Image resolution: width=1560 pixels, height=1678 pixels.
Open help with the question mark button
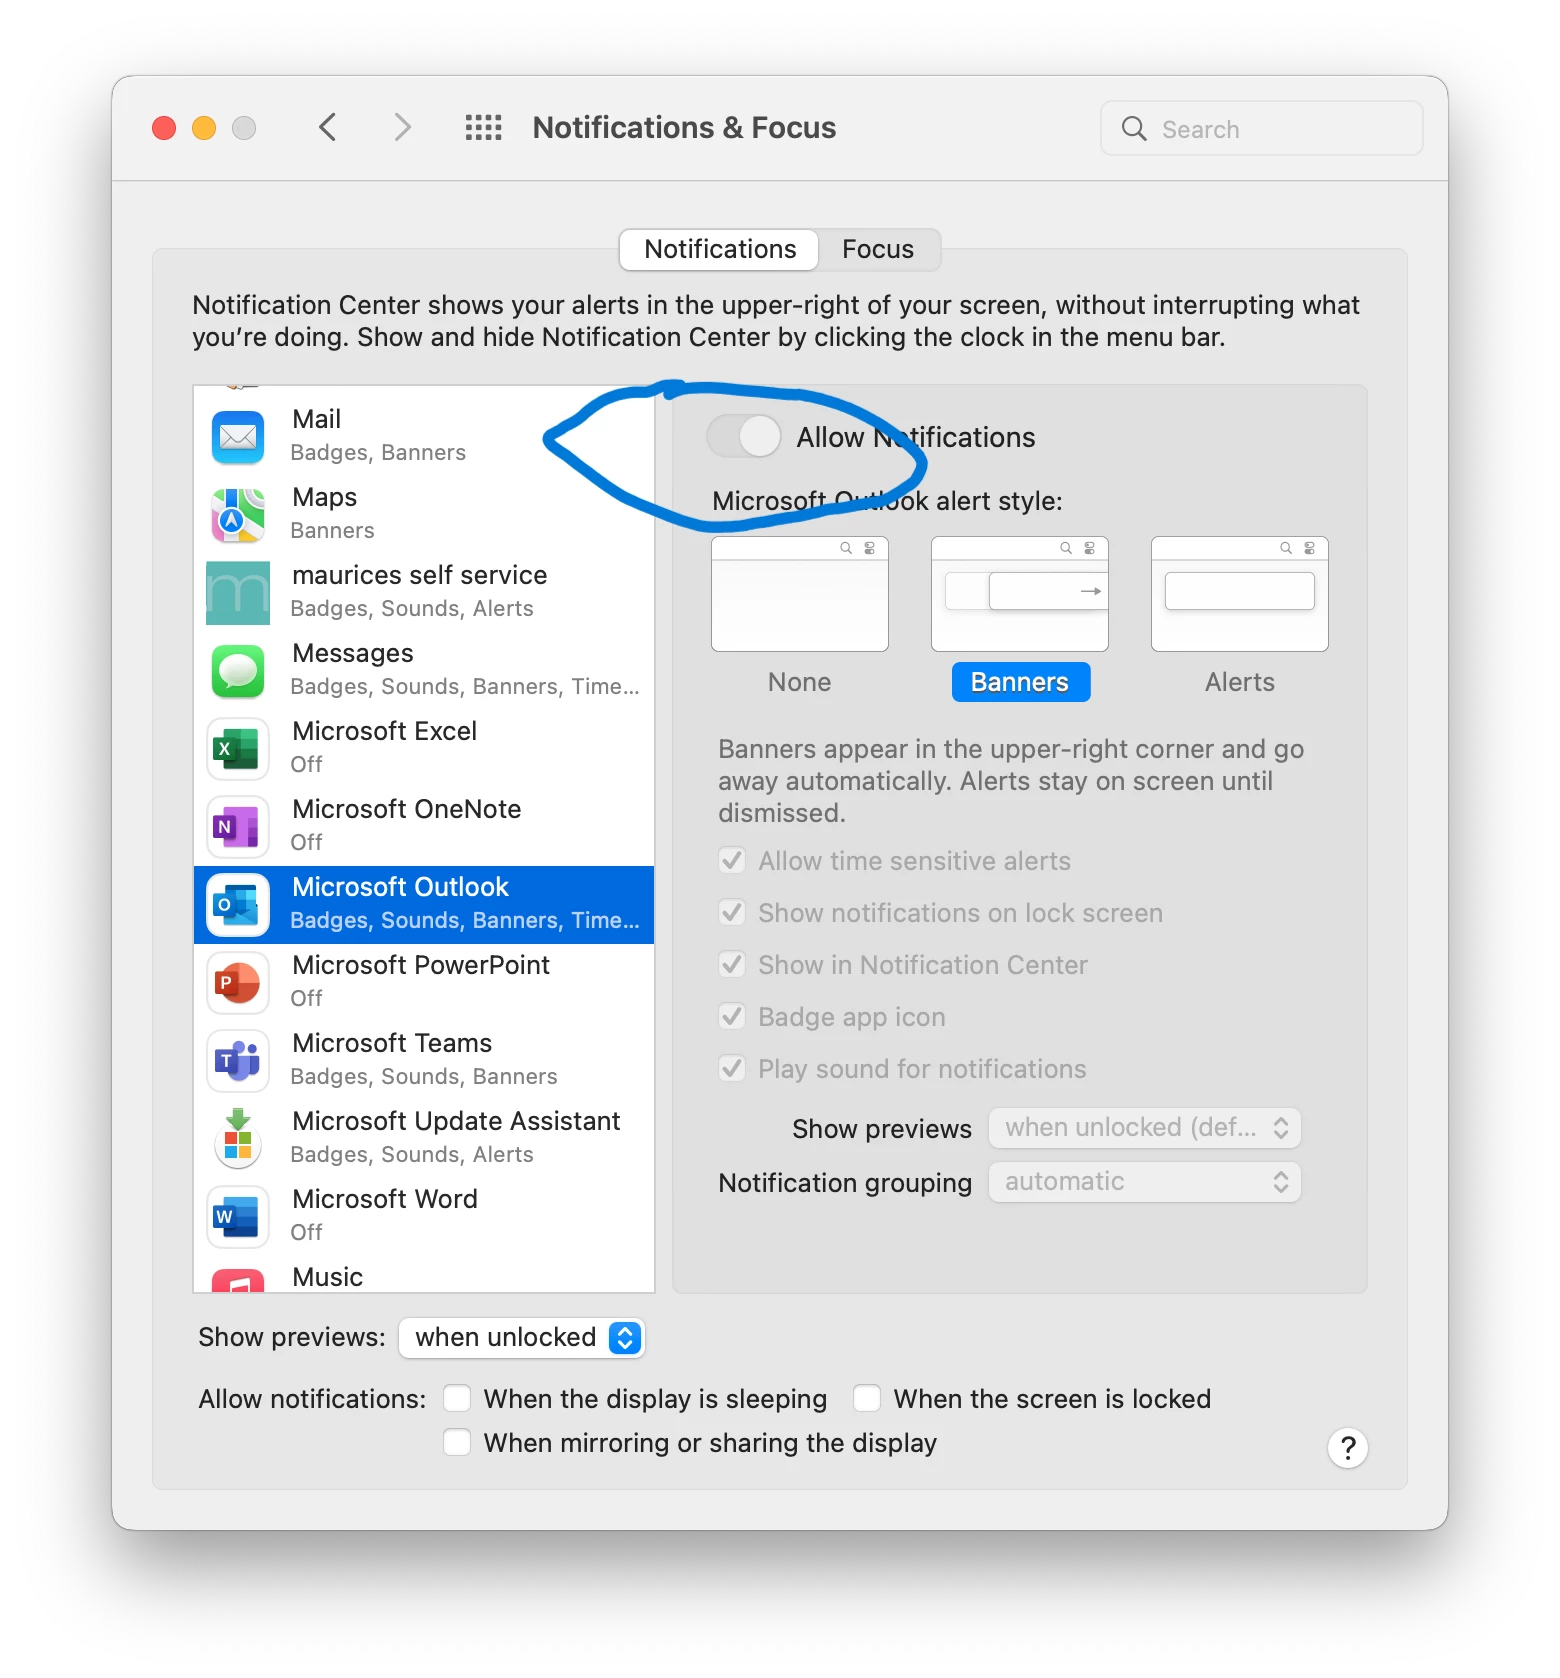1348,1447
